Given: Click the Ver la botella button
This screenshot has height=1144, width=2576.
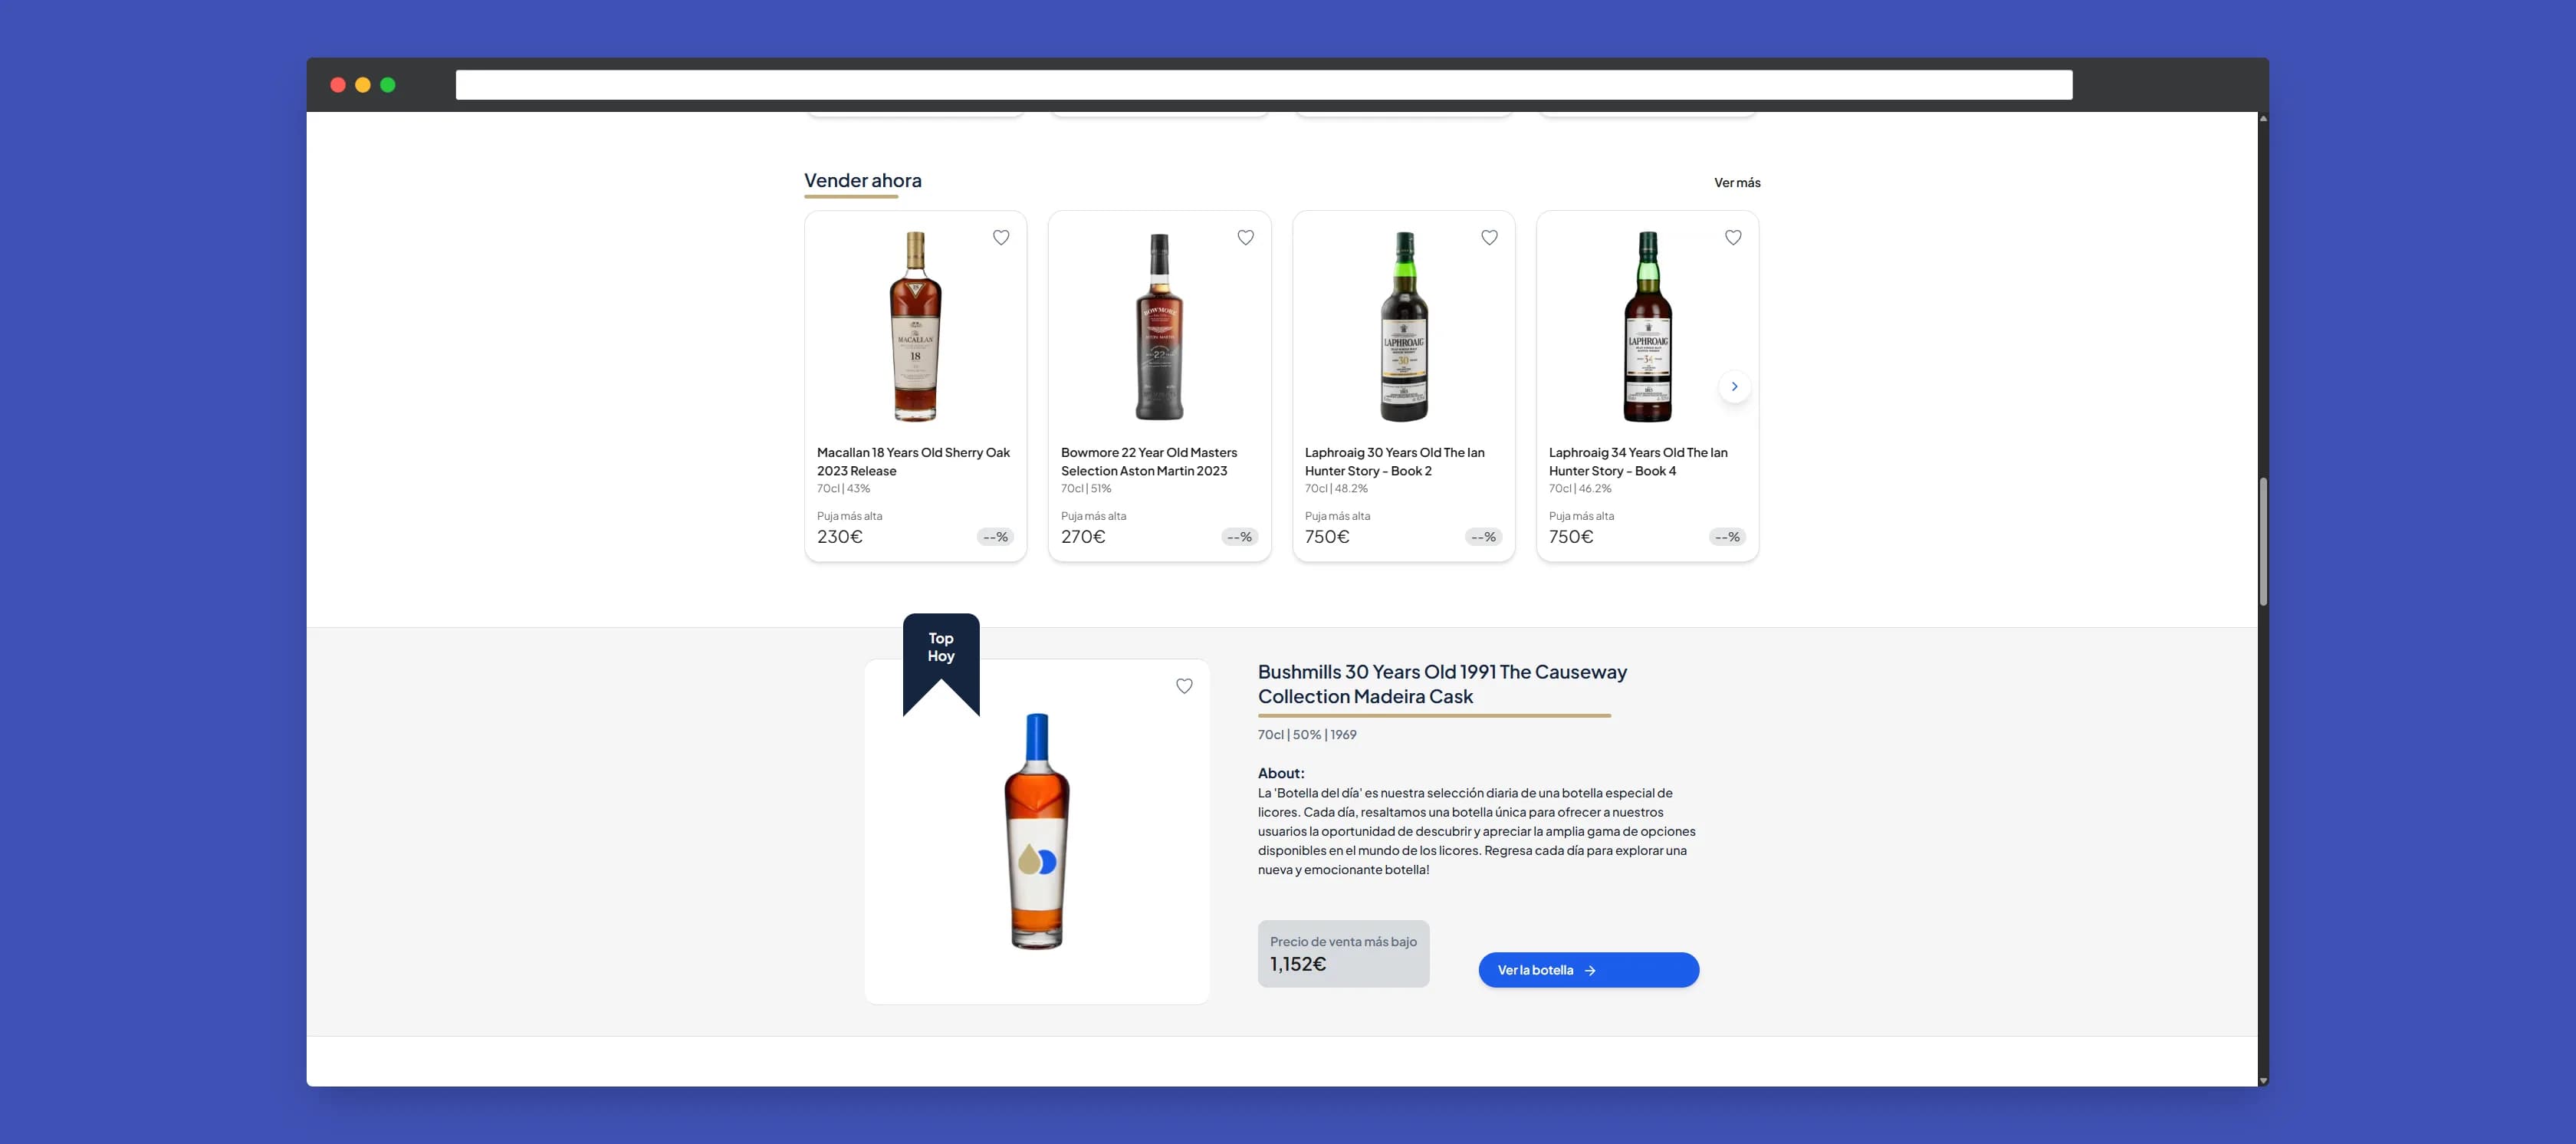Looking at the screenshot, I should (x=1588, y=970).
